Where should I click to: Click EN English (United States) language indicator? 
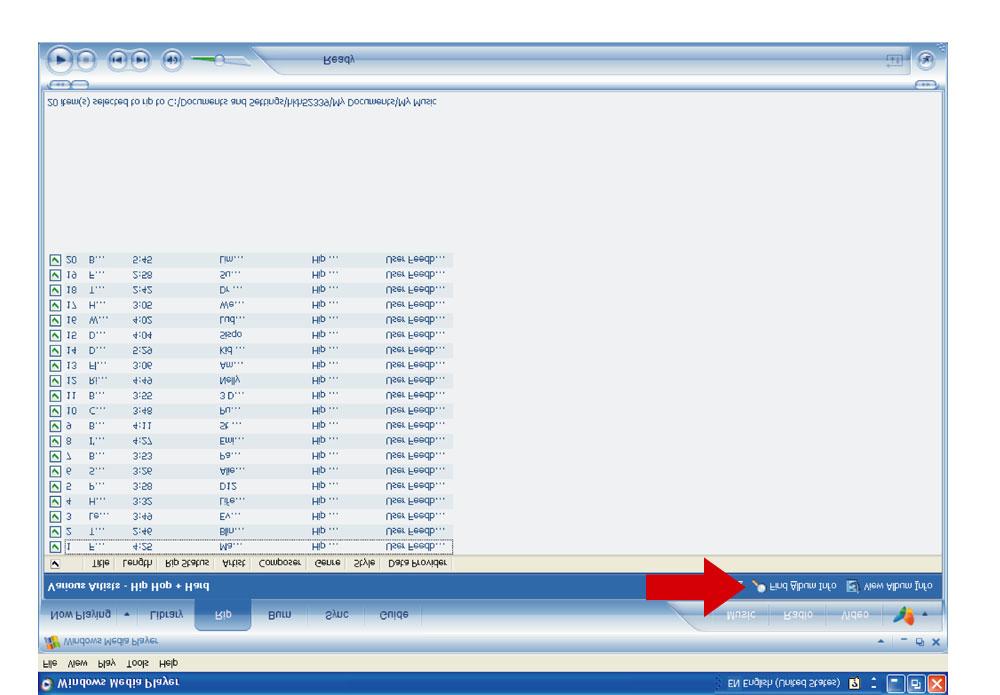pyautogui.click(x=784, y=684)
